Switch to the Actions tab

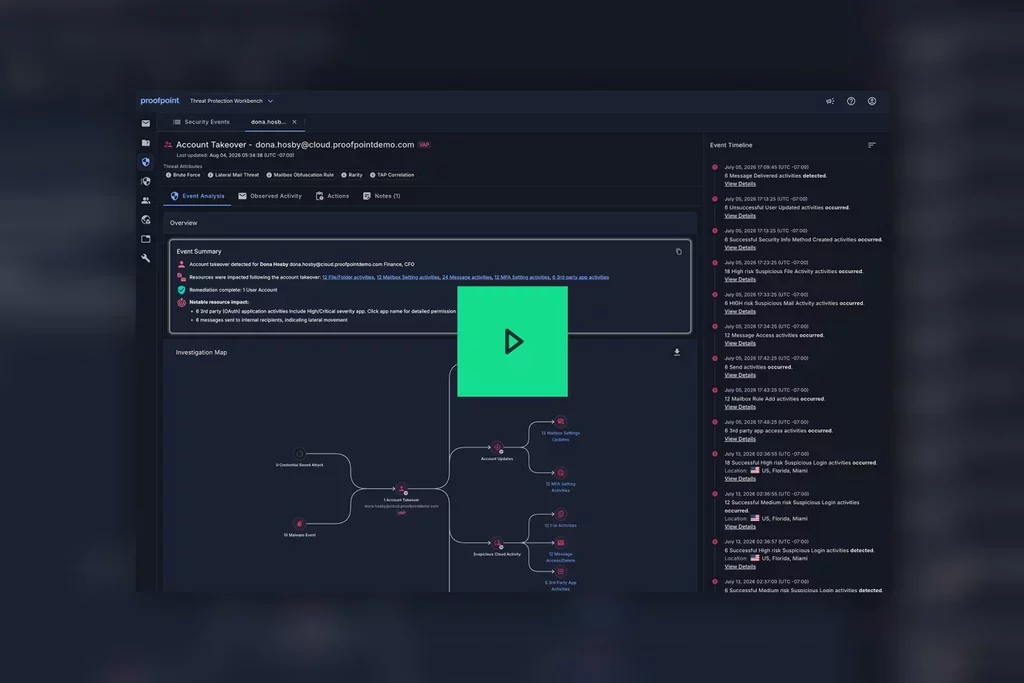click(x=332, y=196)
